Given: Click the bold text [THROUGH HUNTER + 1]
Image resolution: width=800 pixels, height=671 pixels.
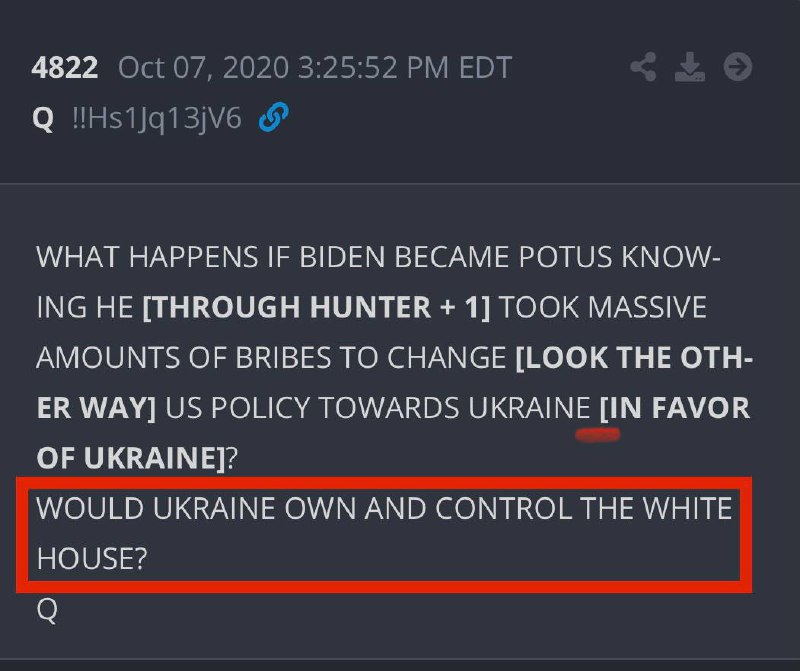Looking at the screenshot, I should click(316, 307).
